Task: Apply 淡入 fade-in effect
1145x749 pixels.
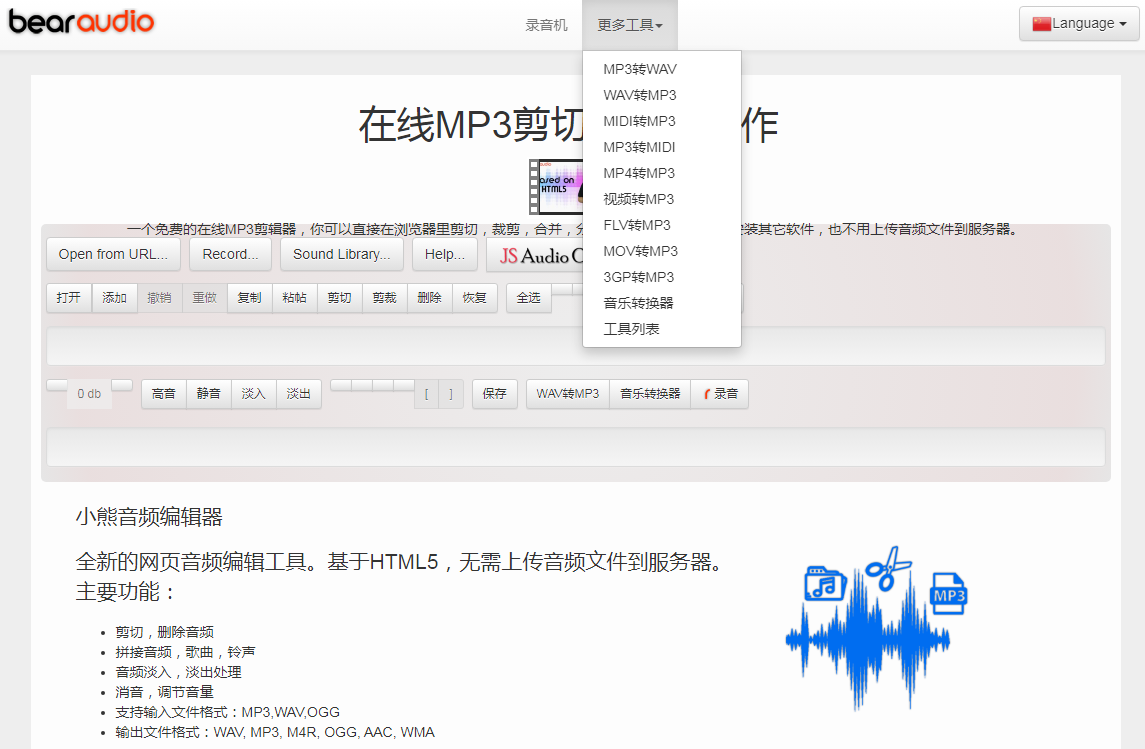Action: (x=253, y=393)
